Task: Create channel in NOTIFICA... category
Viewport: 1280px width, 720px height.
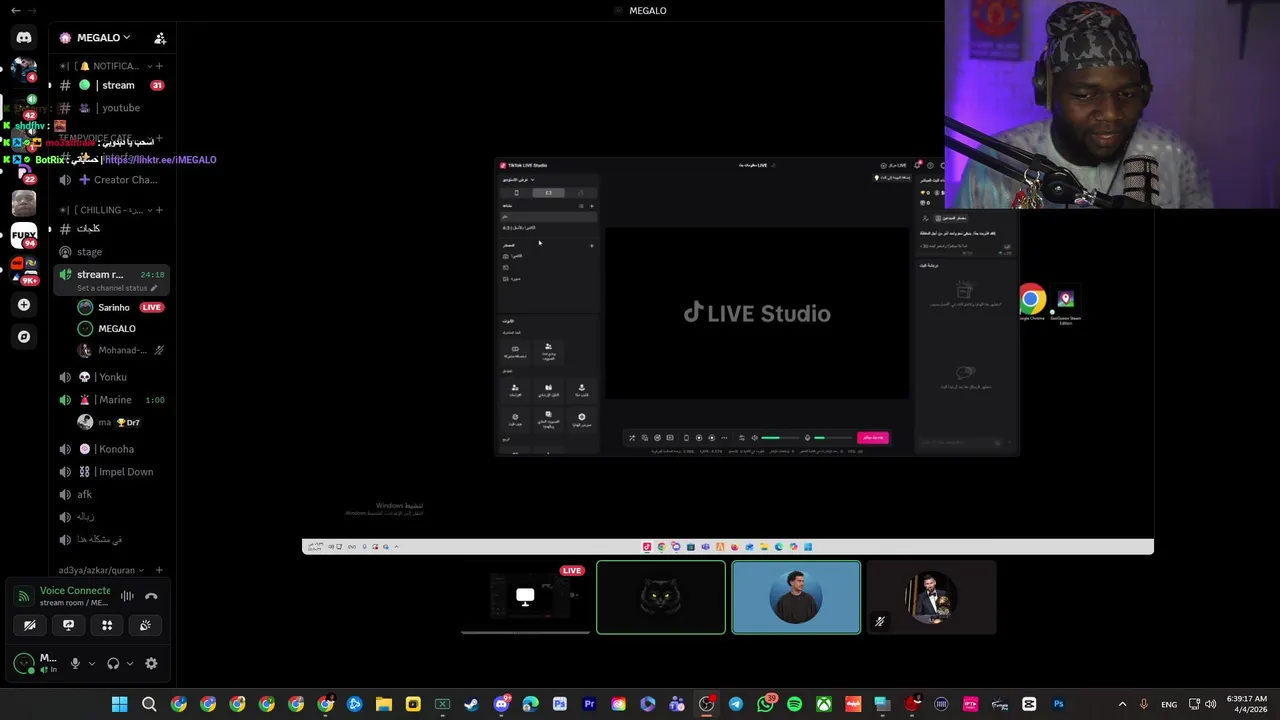Action: click(x=159, y=66)
